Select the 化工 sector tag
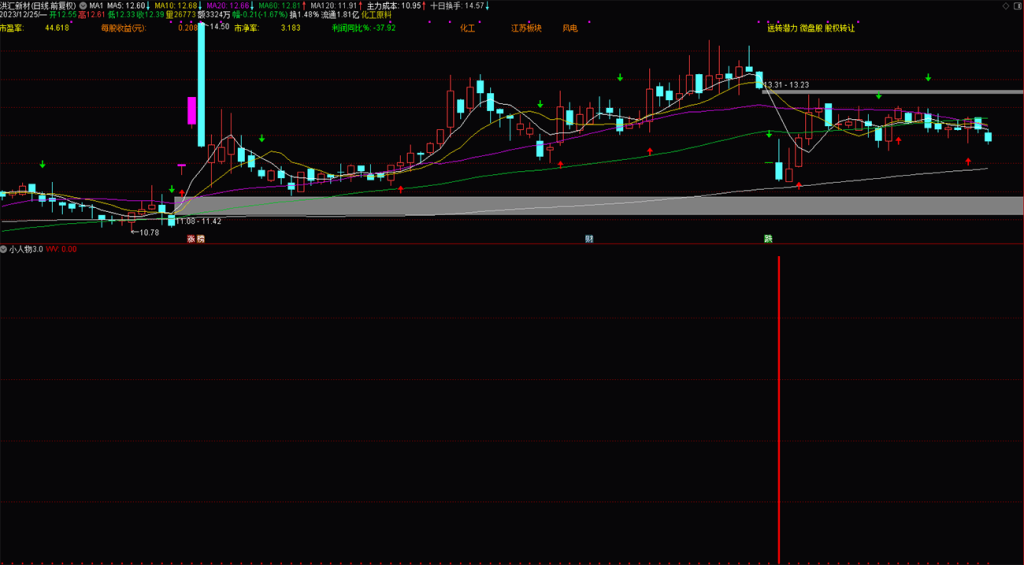Screen dimensions: 1024x565 click(467, 28)
